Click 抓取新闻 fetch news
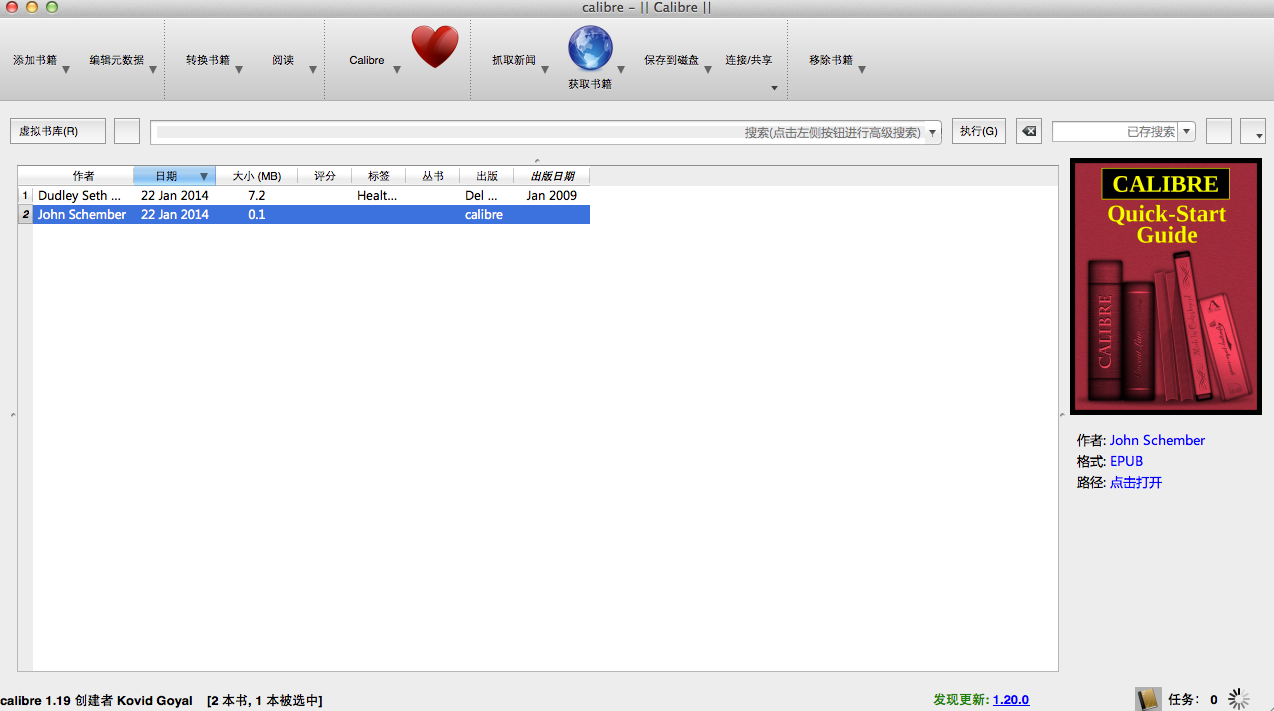 [514, 60]
